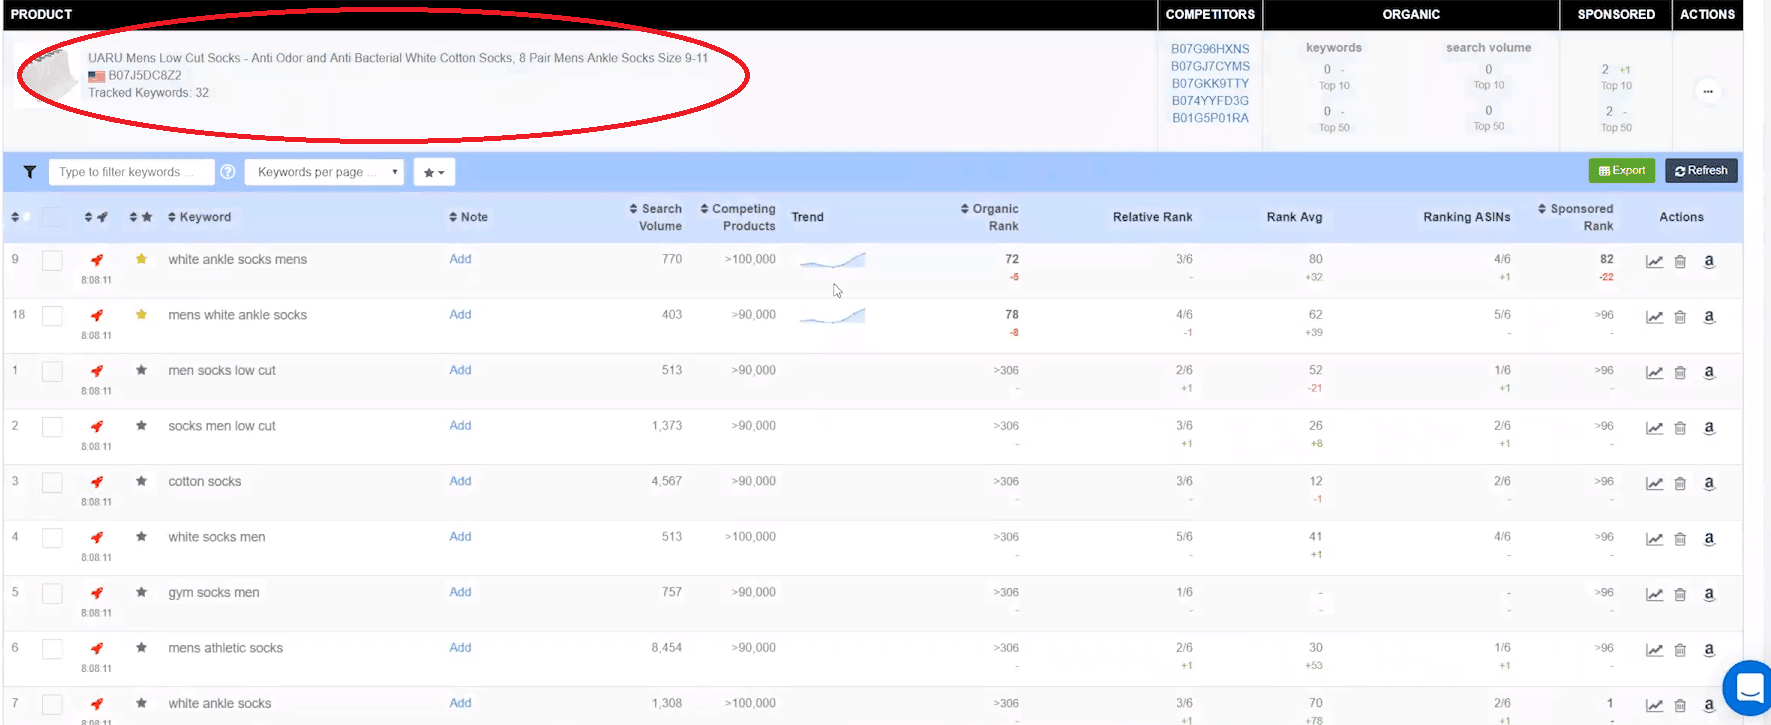Refresh the keyword data
Viewport: 1771px width, 725px height.
coord(1701,171)
